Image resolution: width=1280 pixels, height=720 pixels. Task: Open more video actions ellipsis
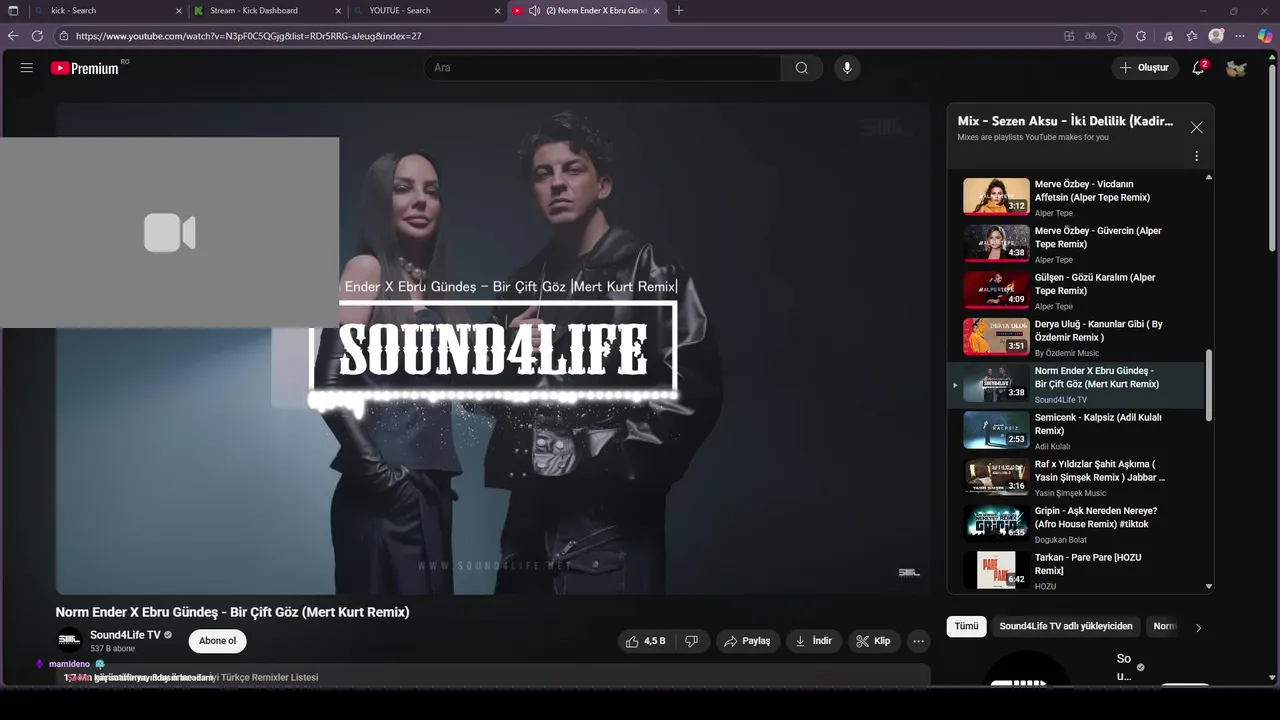[x=918, y=641]
